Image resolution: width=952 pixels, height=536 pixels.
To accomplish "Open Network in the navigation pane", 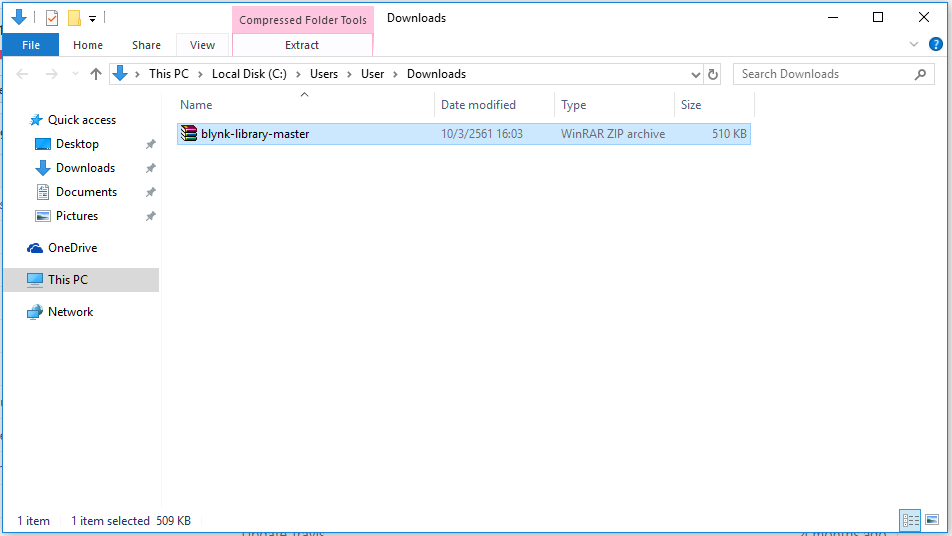I will point(70,312).
